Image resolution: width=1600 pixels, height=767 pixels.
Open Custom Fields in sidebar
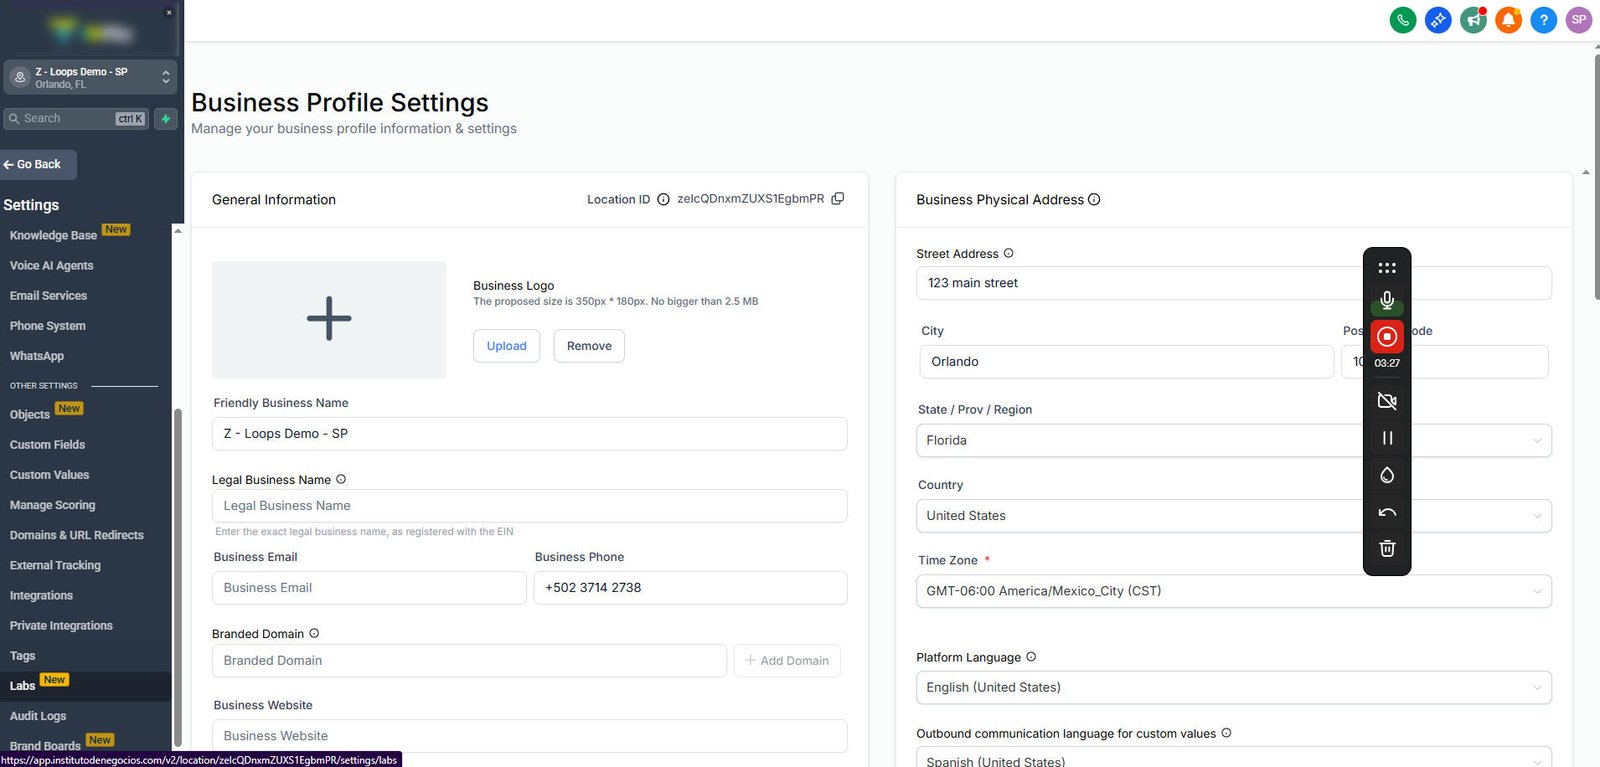pyautogui.click(x=48, y=445)
